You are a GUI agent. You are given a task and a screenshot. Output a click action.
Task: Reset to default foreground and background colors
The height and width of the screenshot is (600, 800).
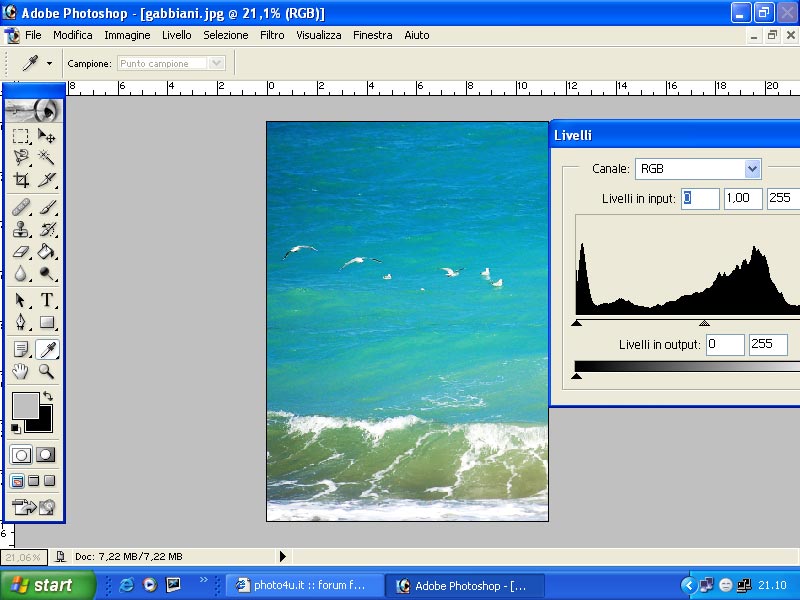[16, 428]
